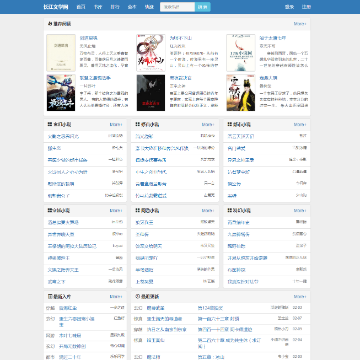
Task: Click the teal search button
Action: (203, 7)
